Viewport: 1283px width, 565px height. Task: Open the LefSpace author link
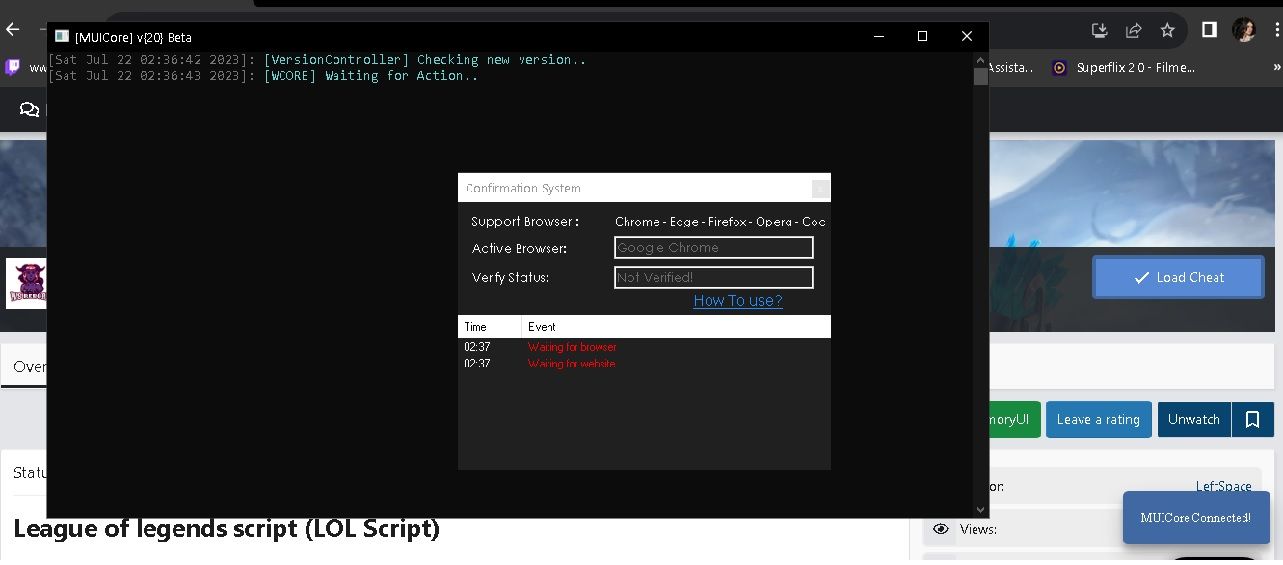point(1223,486)
